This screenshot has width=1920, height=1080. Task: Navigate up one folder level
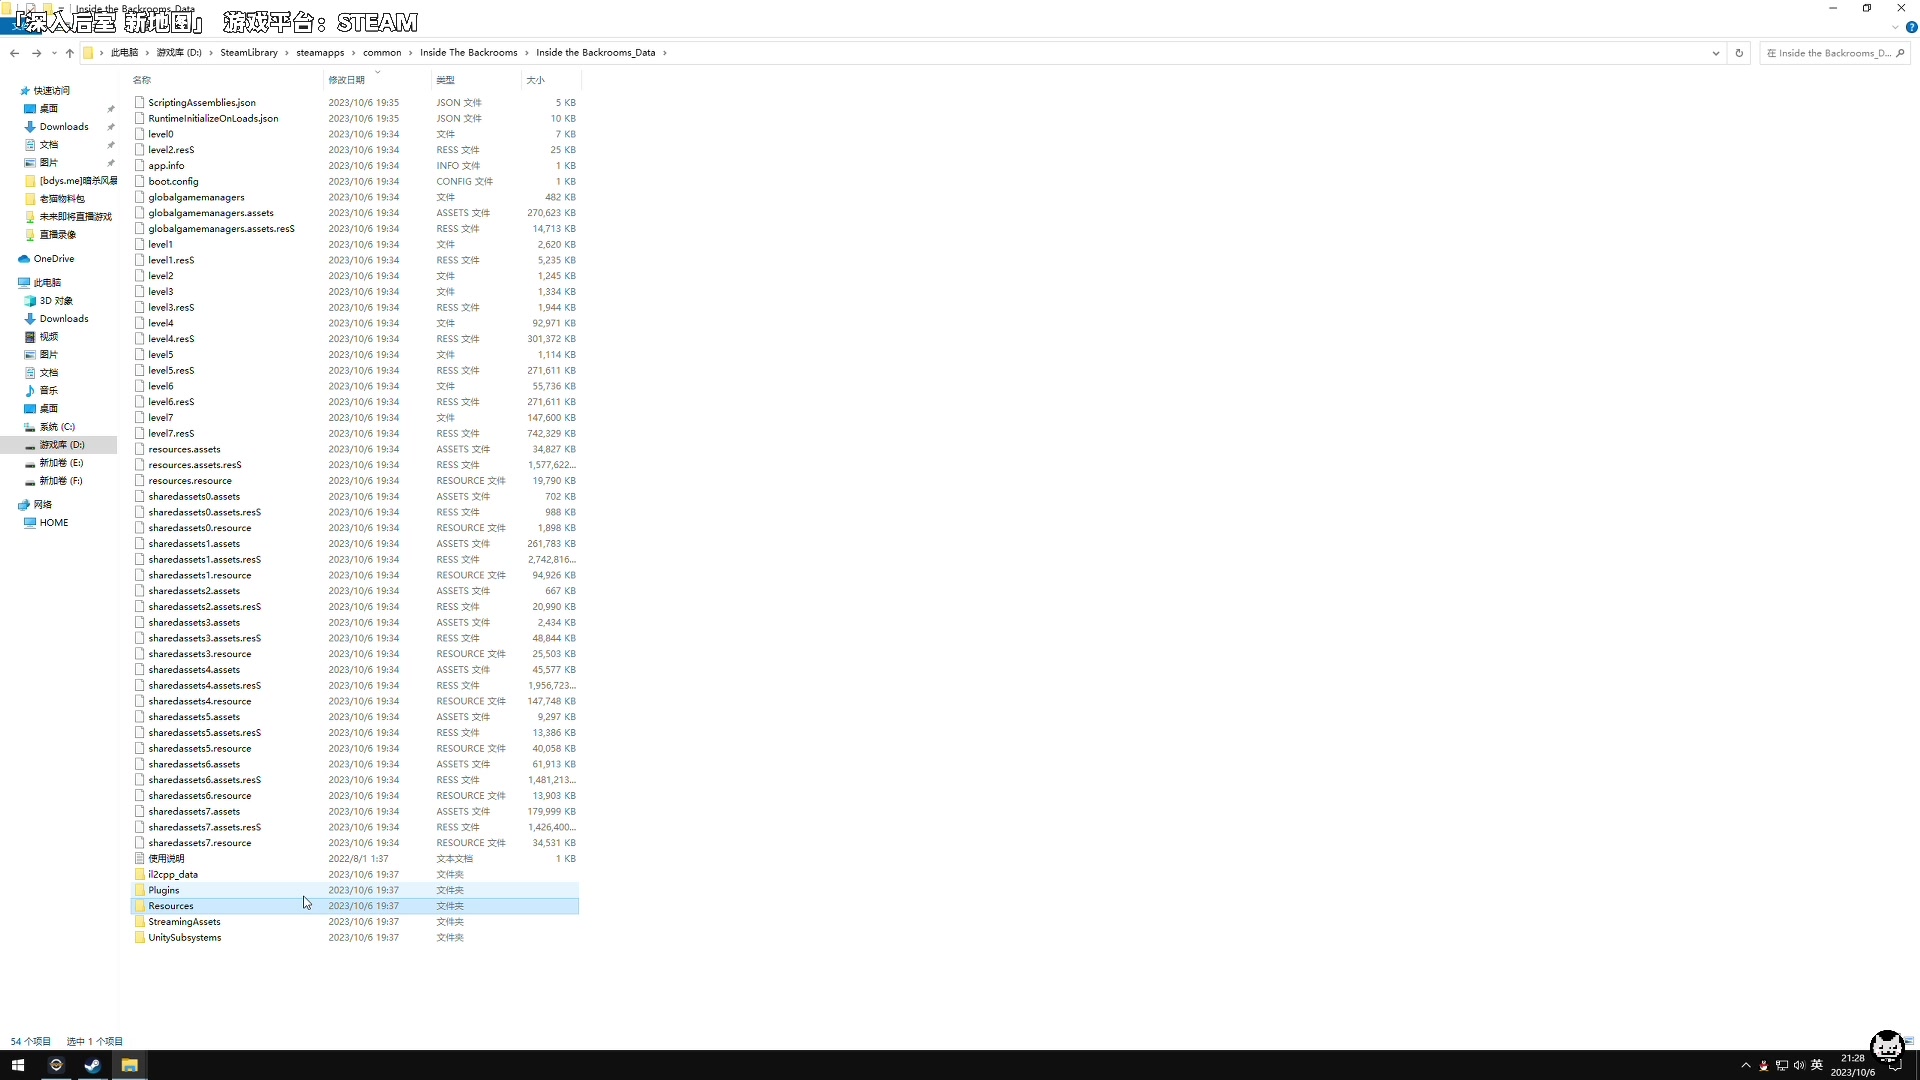coord(70,53)
